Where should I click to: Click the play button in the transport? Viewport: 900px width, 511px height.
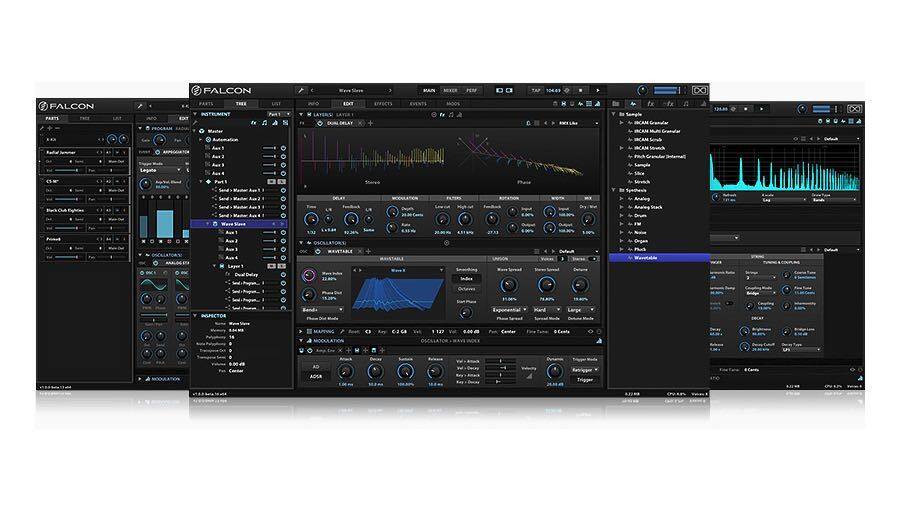[x=598, y=91]
